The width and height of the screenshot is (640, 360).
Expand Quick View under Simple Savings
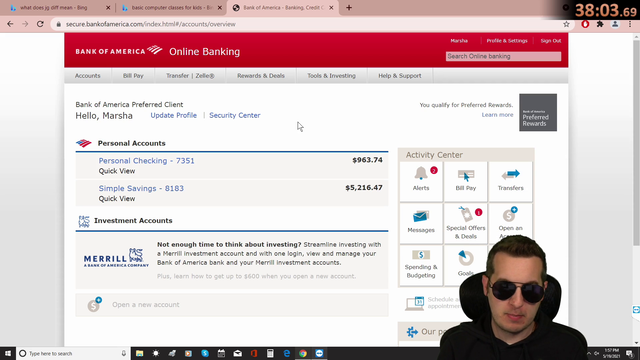117,199
